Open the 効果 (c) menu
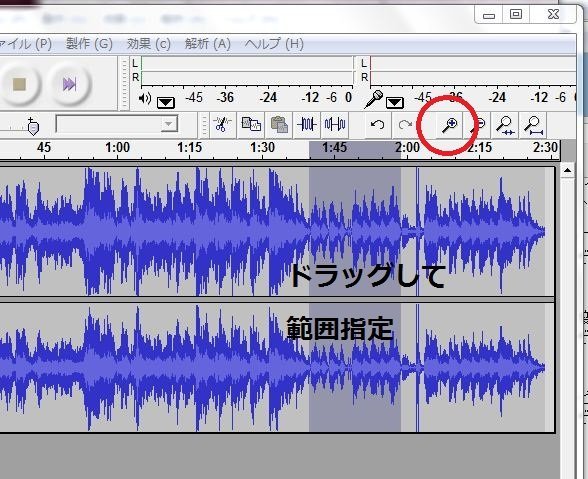This screenshot has height=479, width=588. pos(148,44)
